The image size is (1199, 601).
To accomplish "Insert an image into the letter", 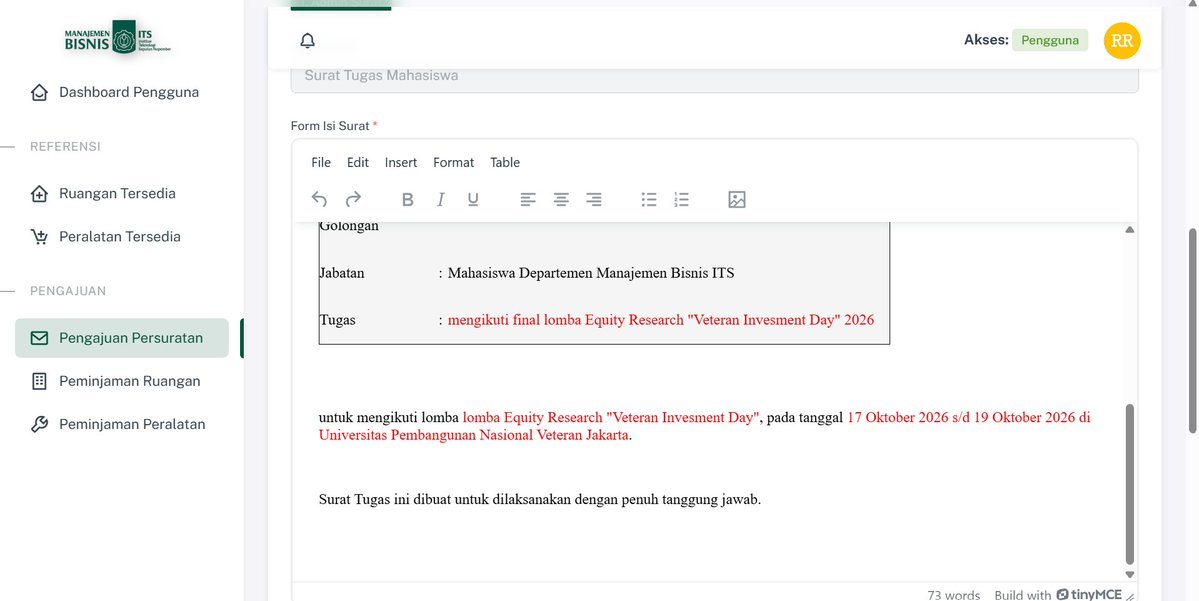I will (736, 200).
